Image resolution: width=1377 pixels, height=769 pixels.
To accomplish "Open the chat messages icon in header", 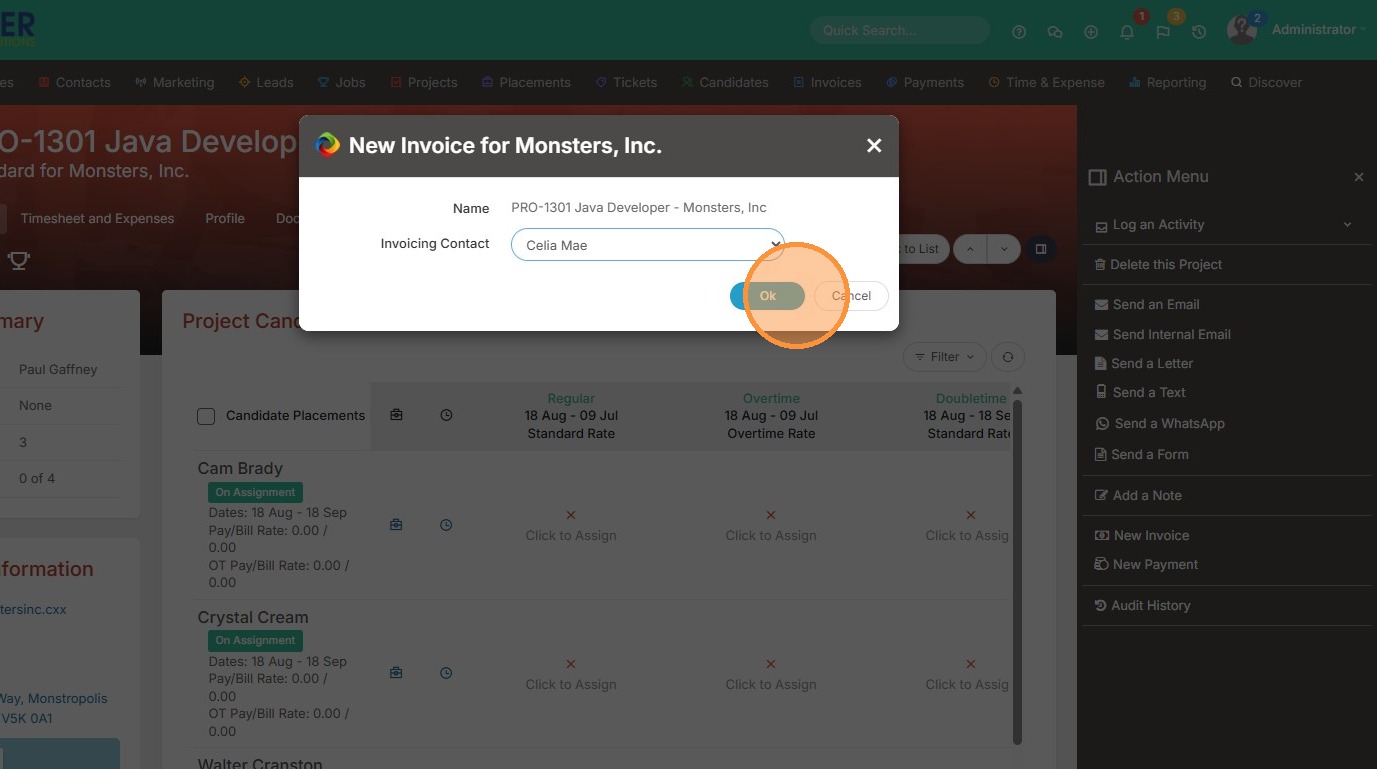I will click(1055, 32).
